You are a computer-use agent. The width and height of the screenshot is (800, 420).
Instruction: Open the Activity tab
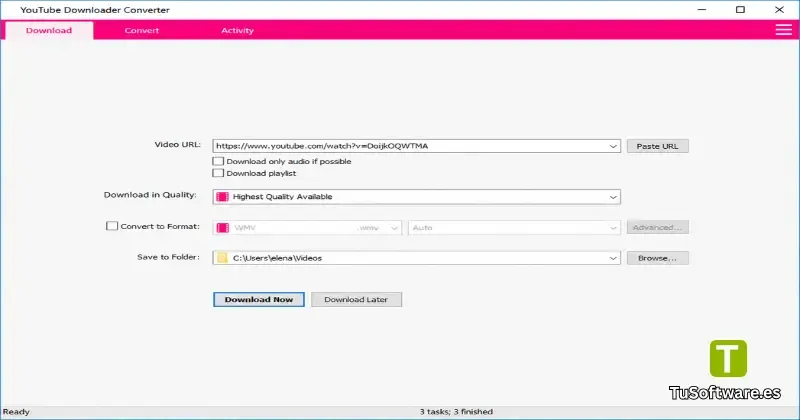(237, 30)
